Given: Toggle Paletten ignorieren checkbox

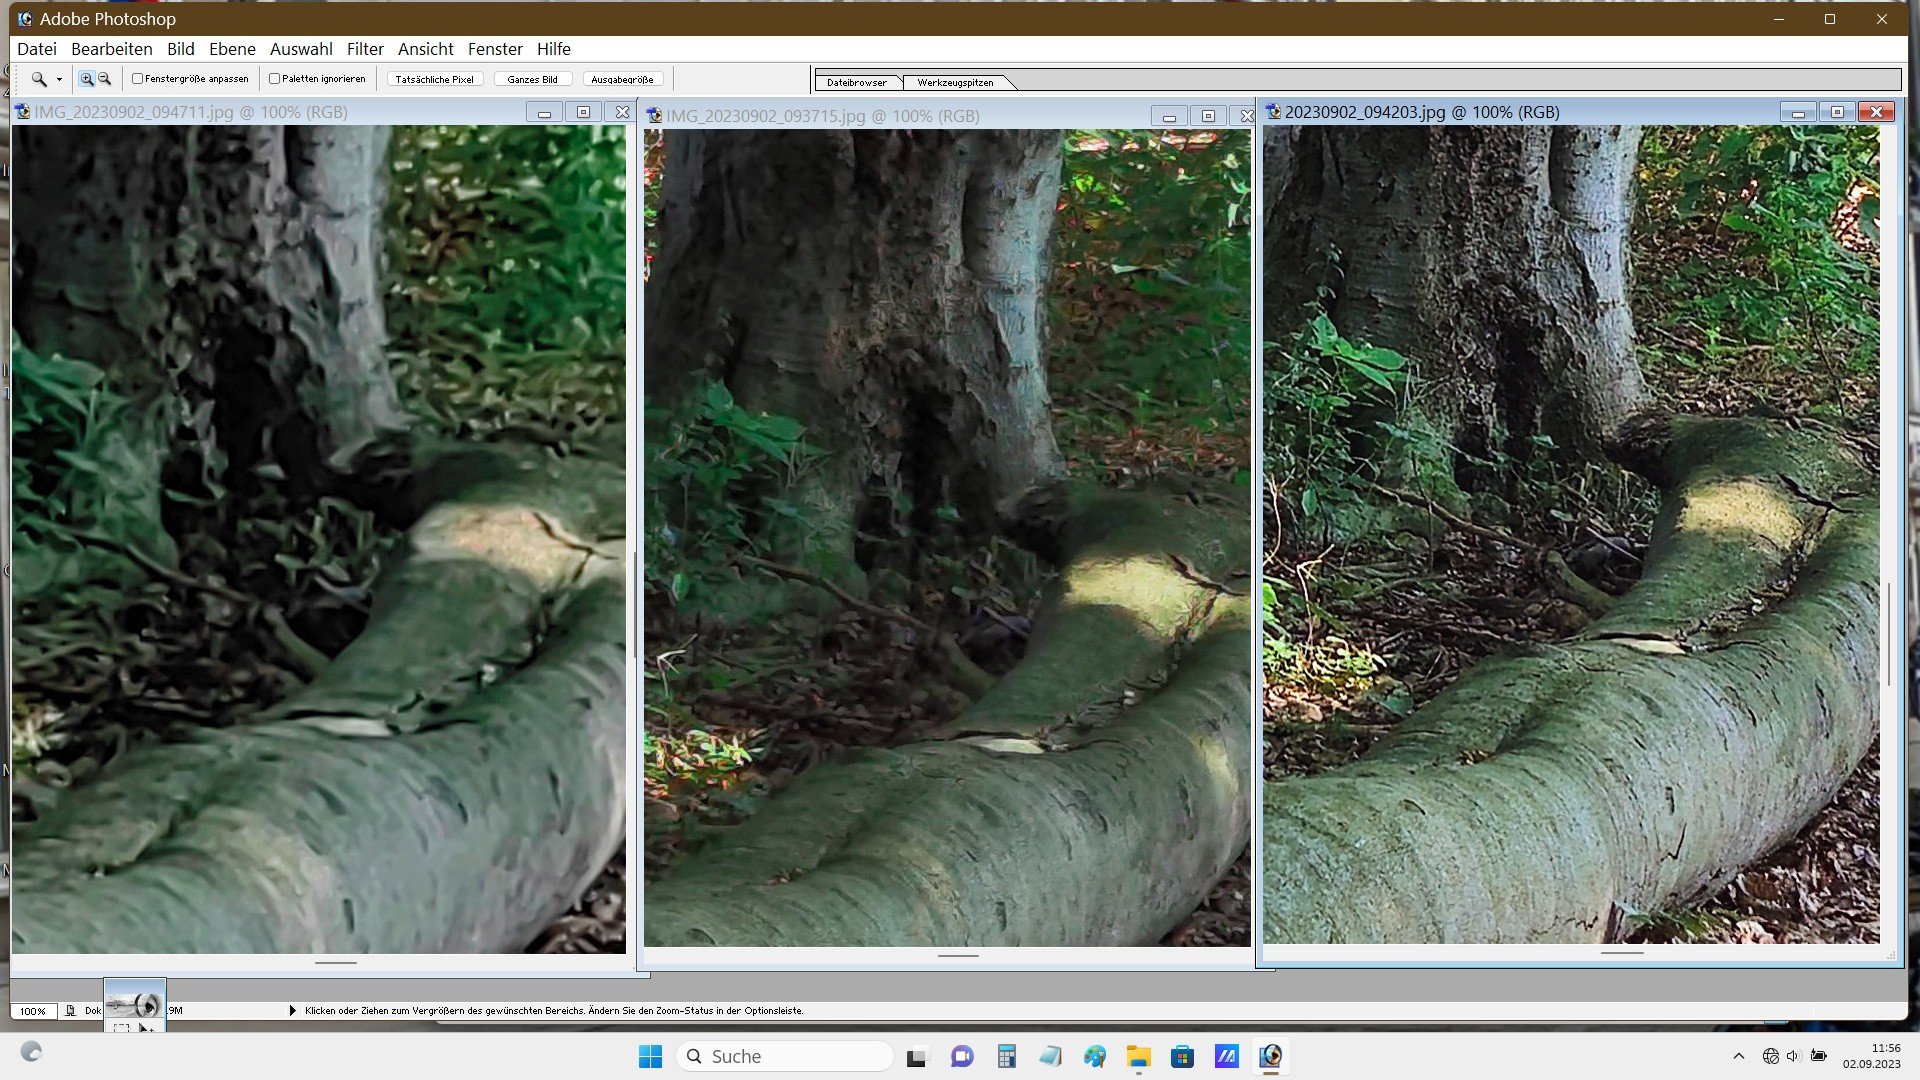Looking at the screenshot, I should 274,79.
